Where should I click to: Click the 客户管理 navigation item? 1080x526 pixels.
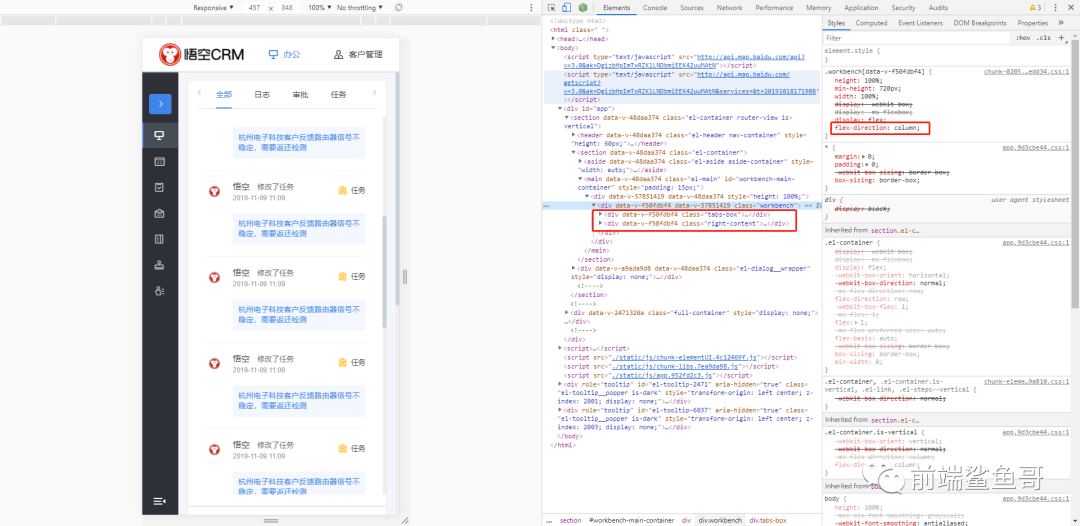click(358, 55)
